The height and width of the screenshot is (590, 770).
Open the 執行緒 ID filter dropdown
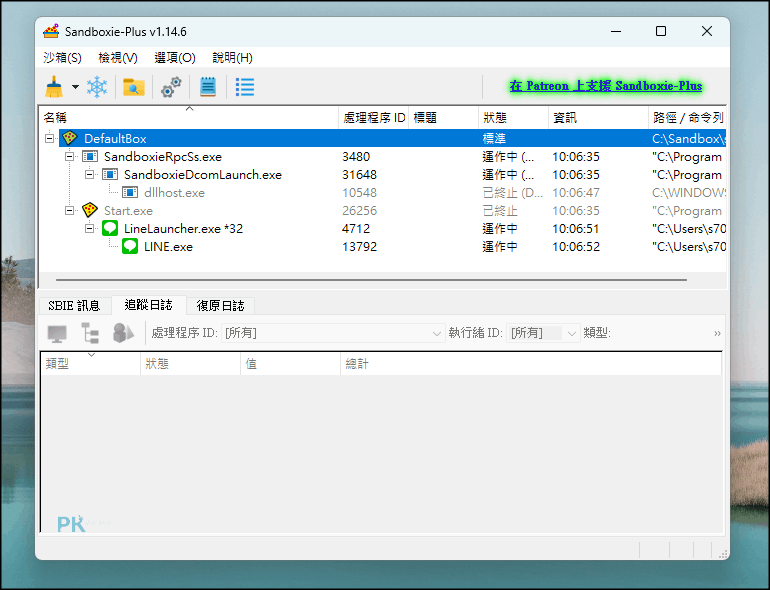[543, 333]
